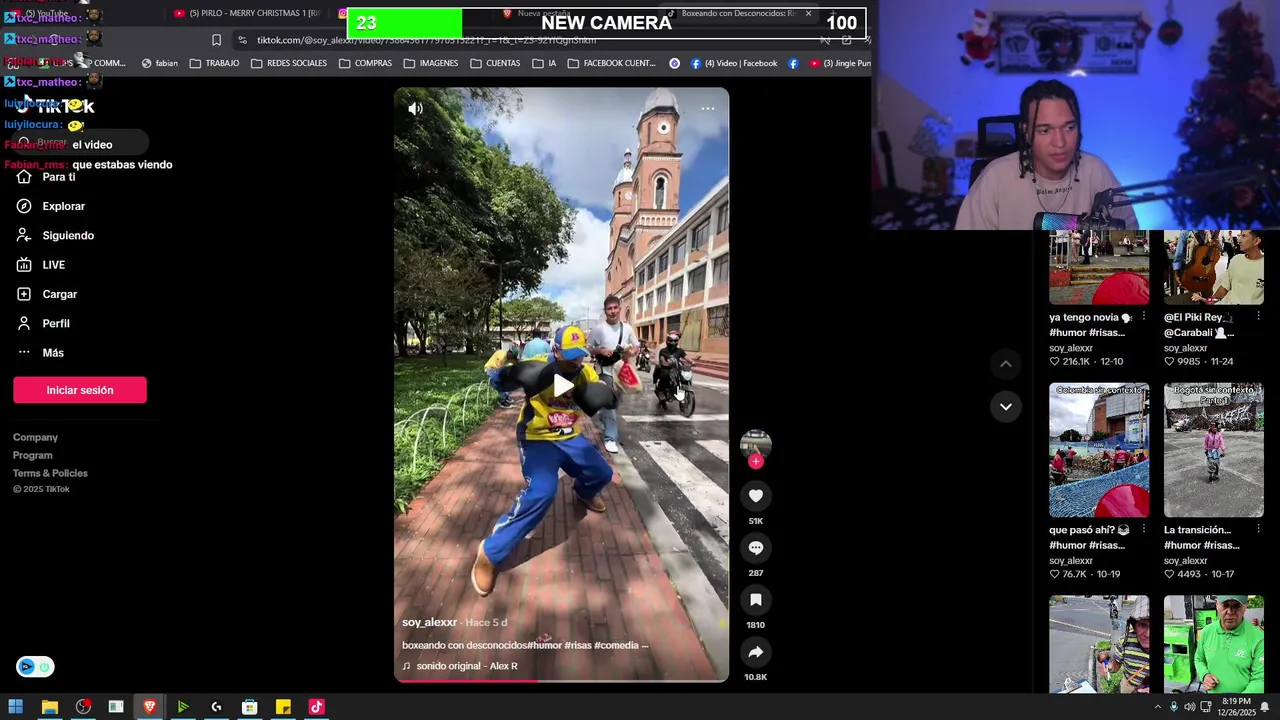
Task: Open Logitech G HUB from the taskbar
Action: (x=216, y=707)
